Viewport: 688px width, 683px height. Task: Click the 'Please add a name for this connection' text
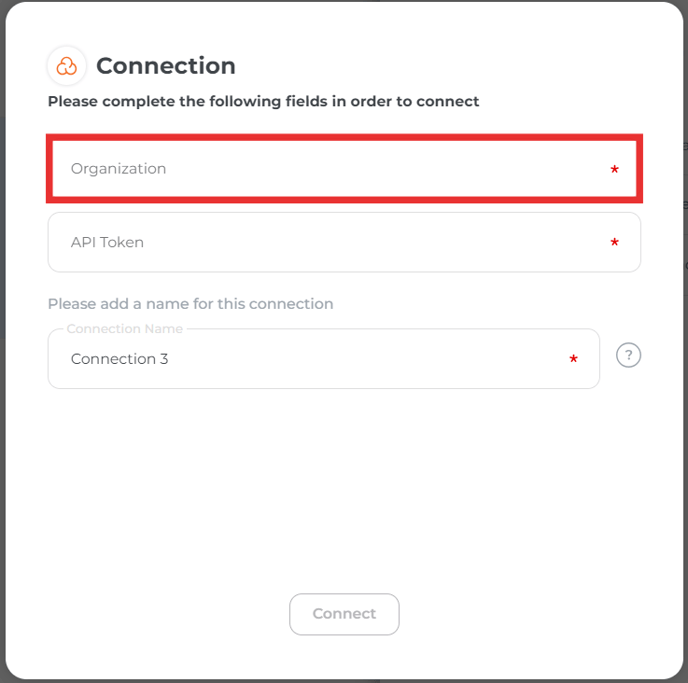190,304
